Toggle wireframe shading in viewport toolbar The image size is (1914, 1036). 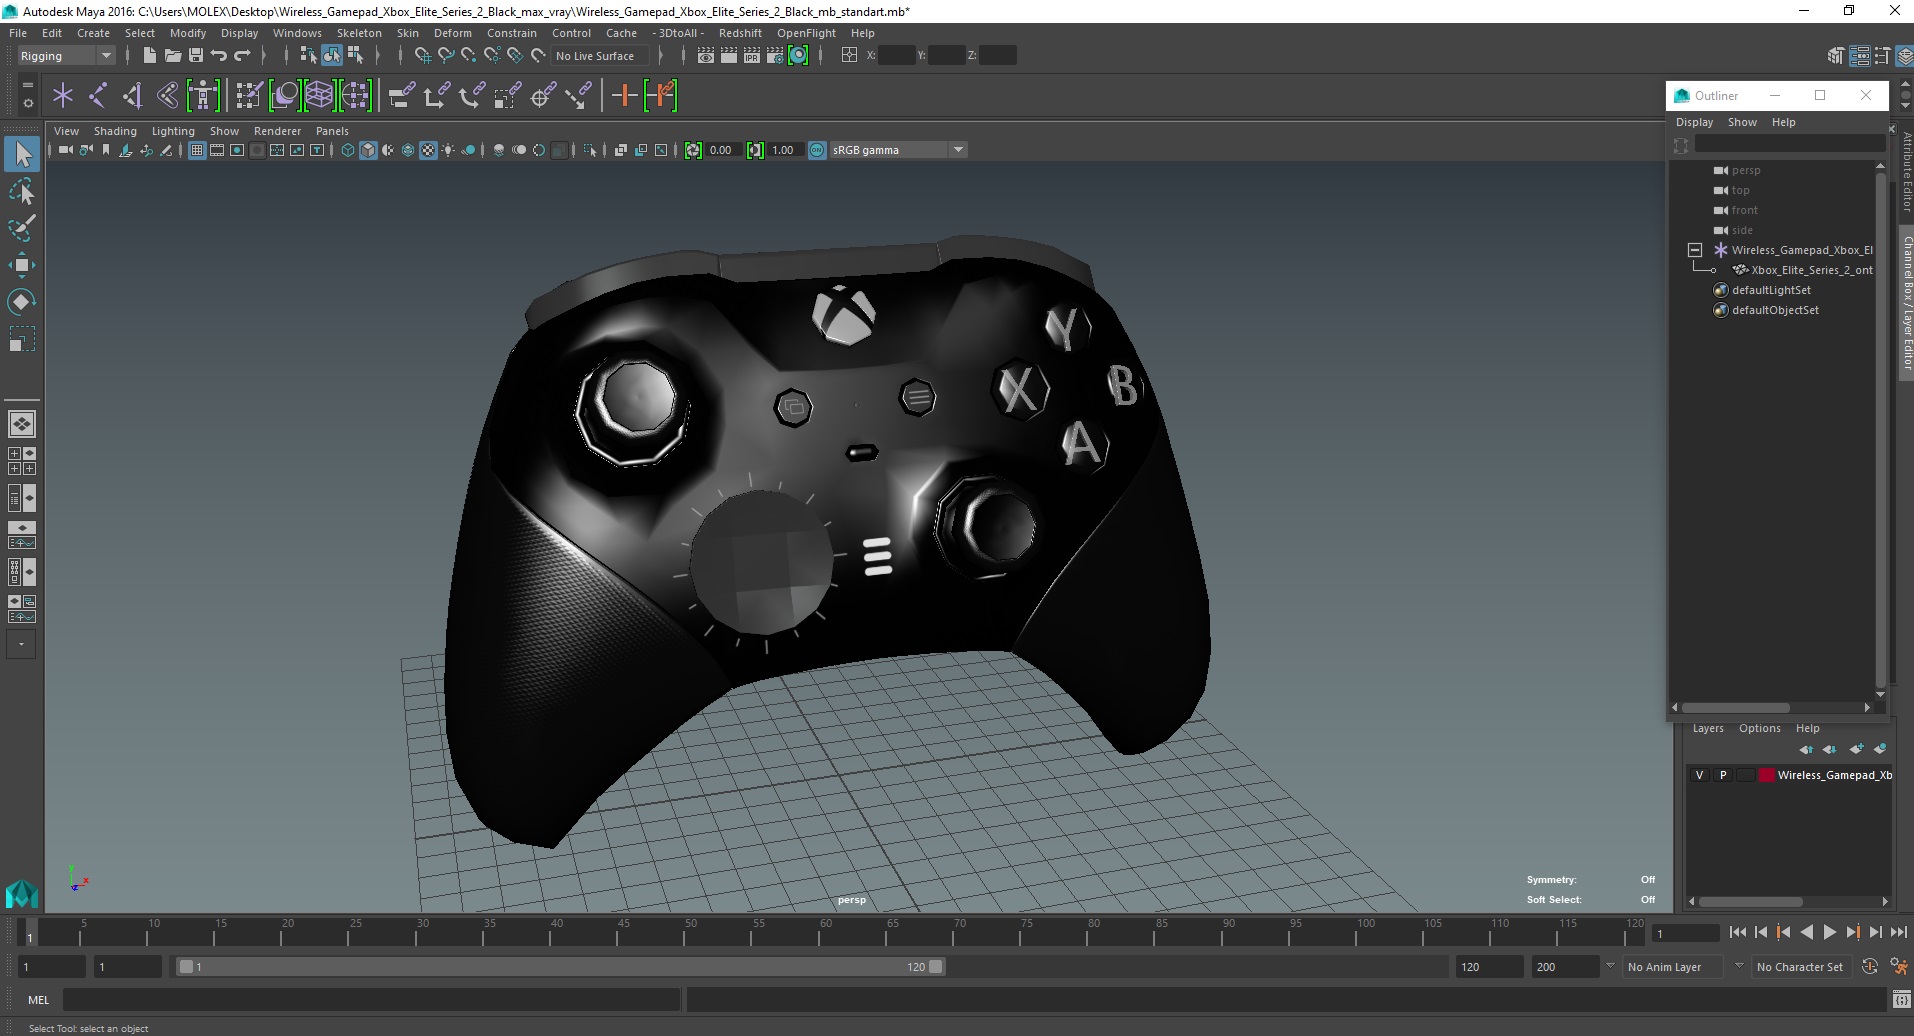tap(348, 150)
